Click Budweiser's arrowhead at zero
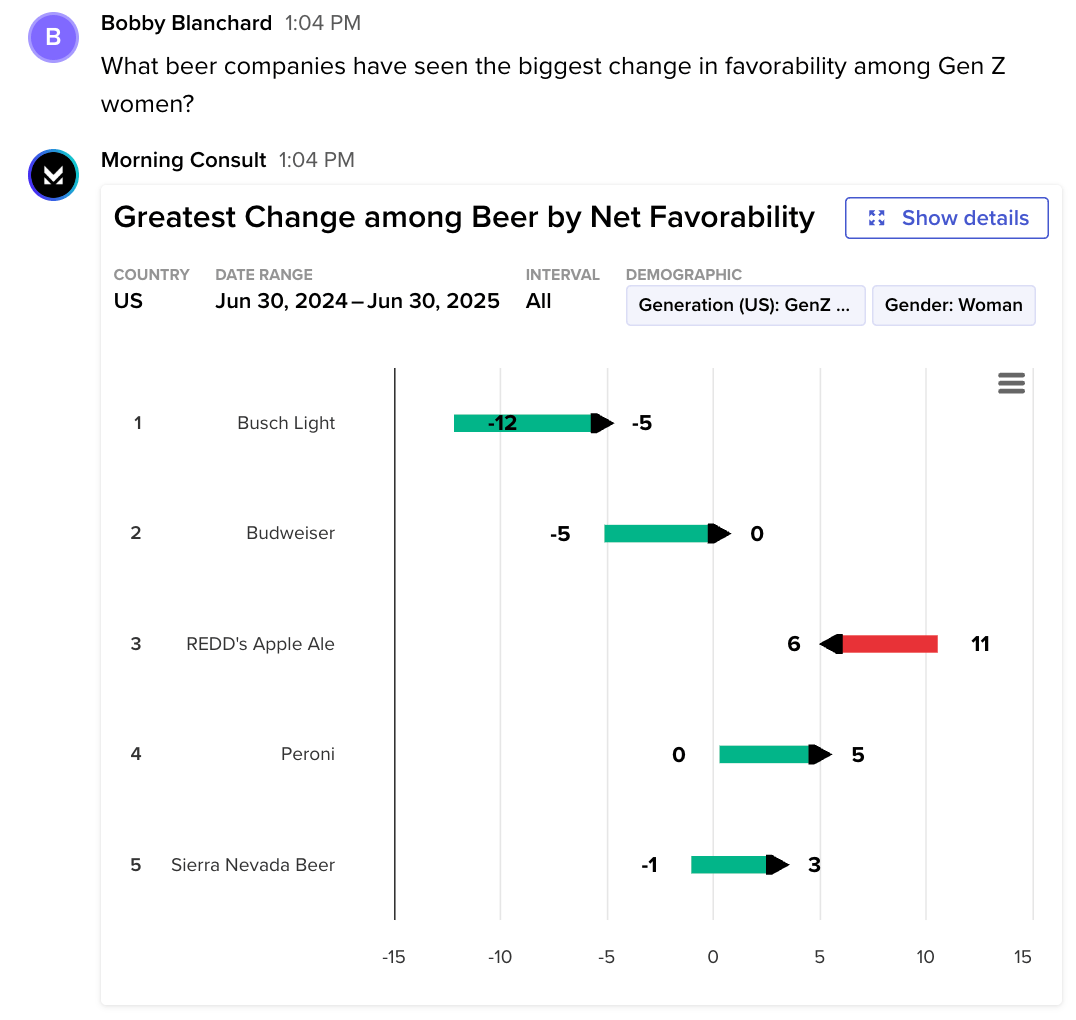 [719, 533]
